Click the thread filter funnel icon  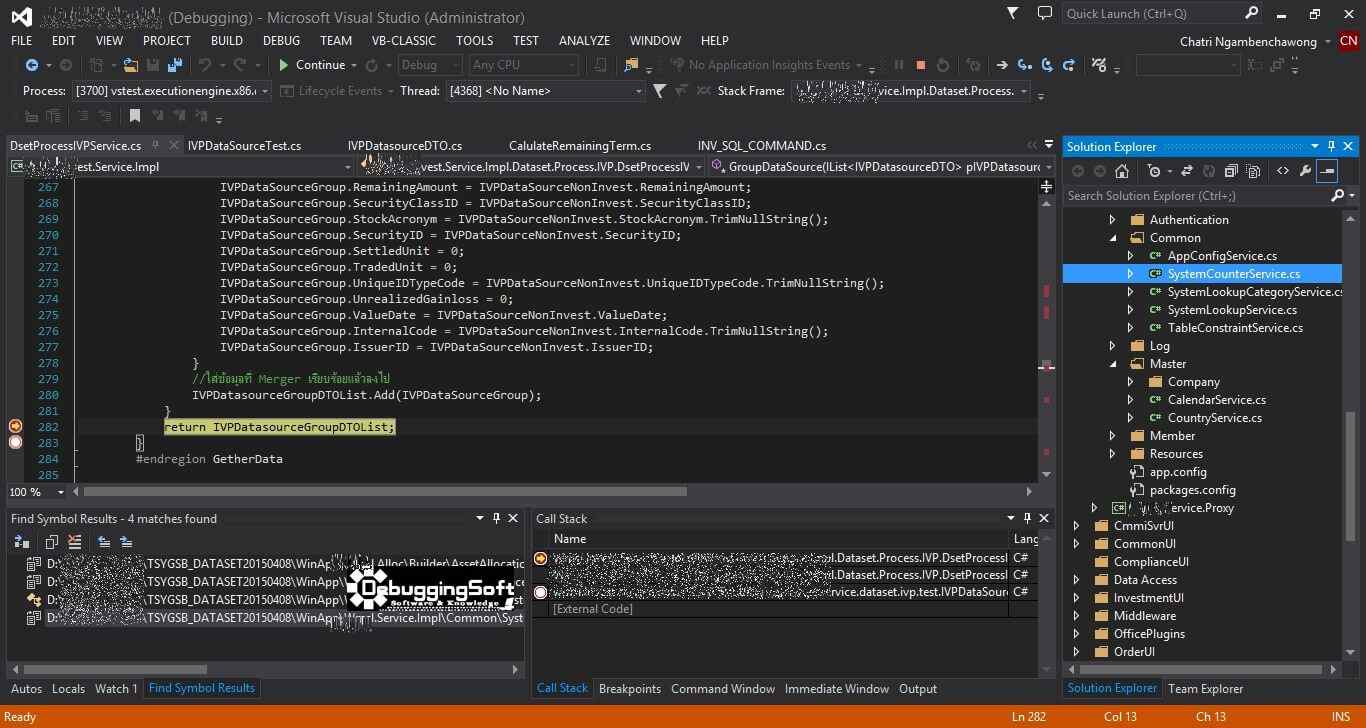(660, 91)
